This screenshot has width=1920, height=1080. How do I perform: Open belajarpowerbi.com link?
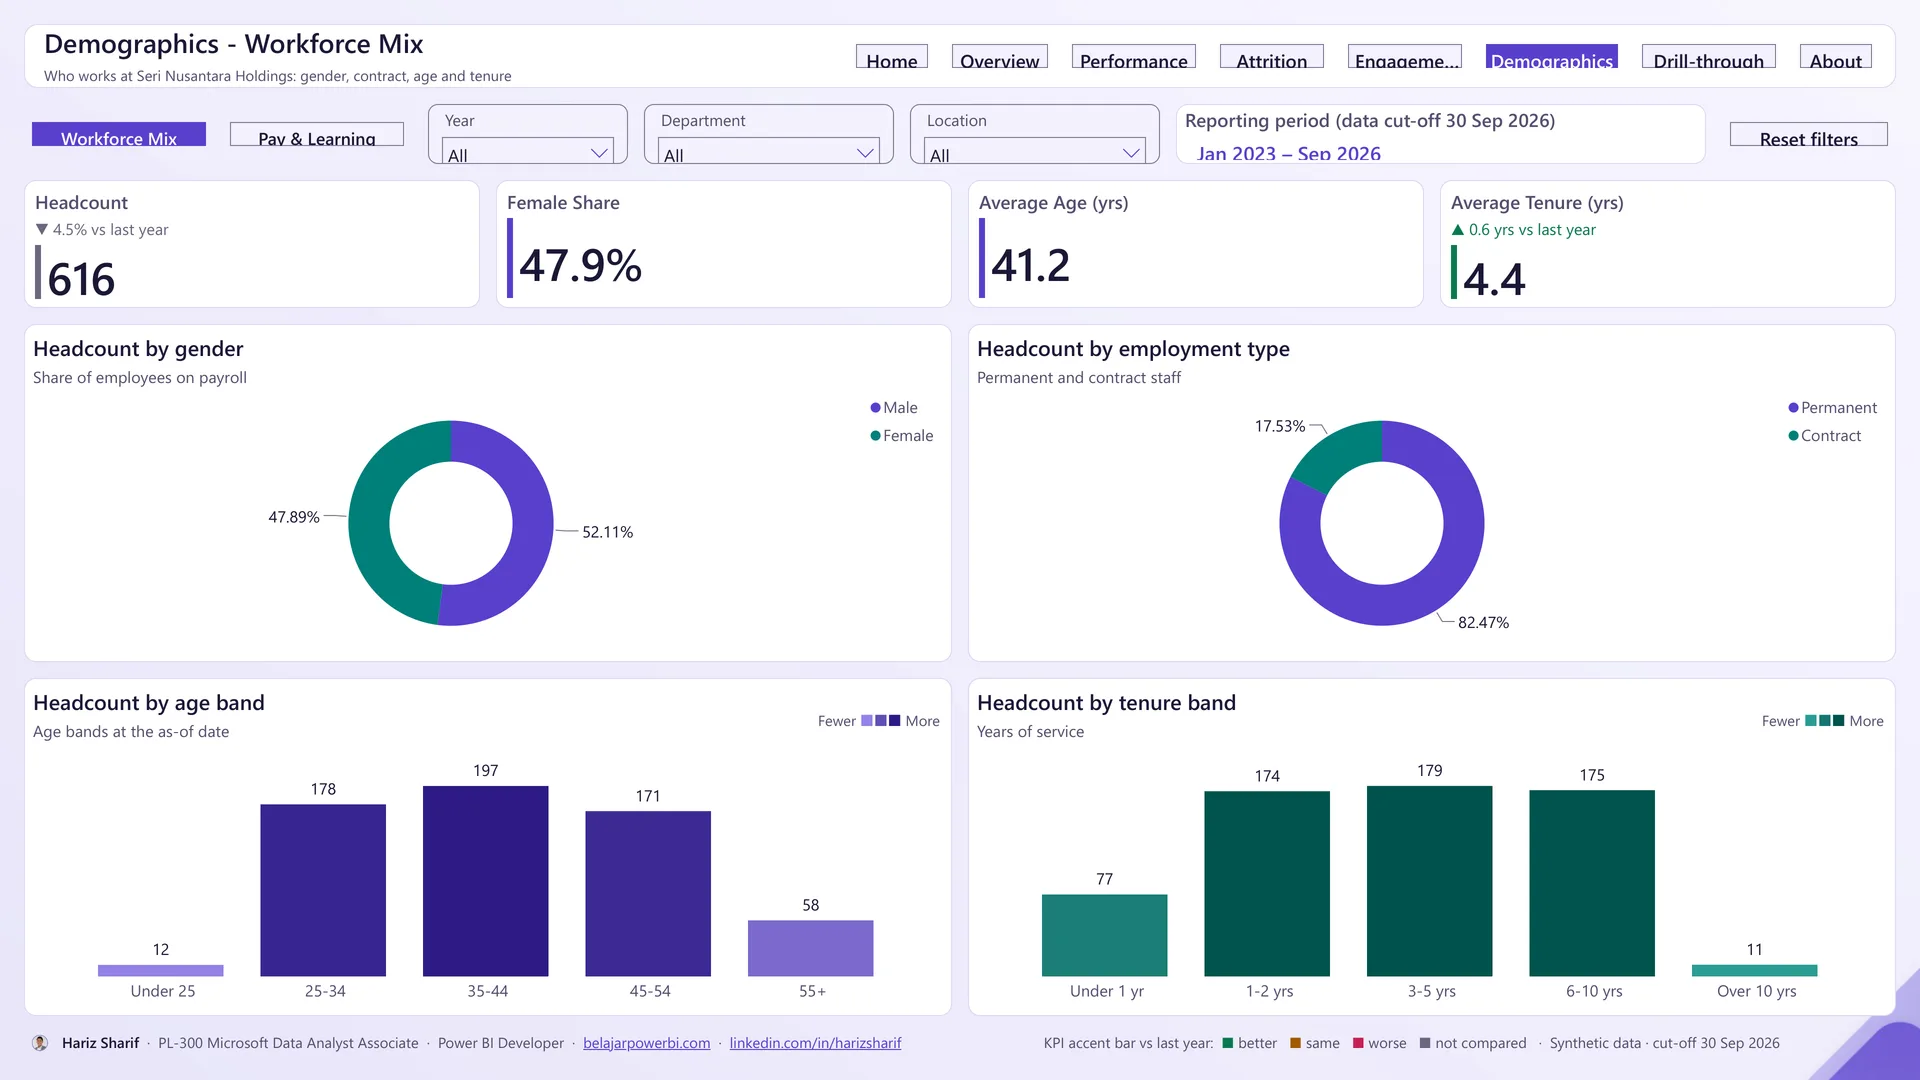click(647, 1043)
